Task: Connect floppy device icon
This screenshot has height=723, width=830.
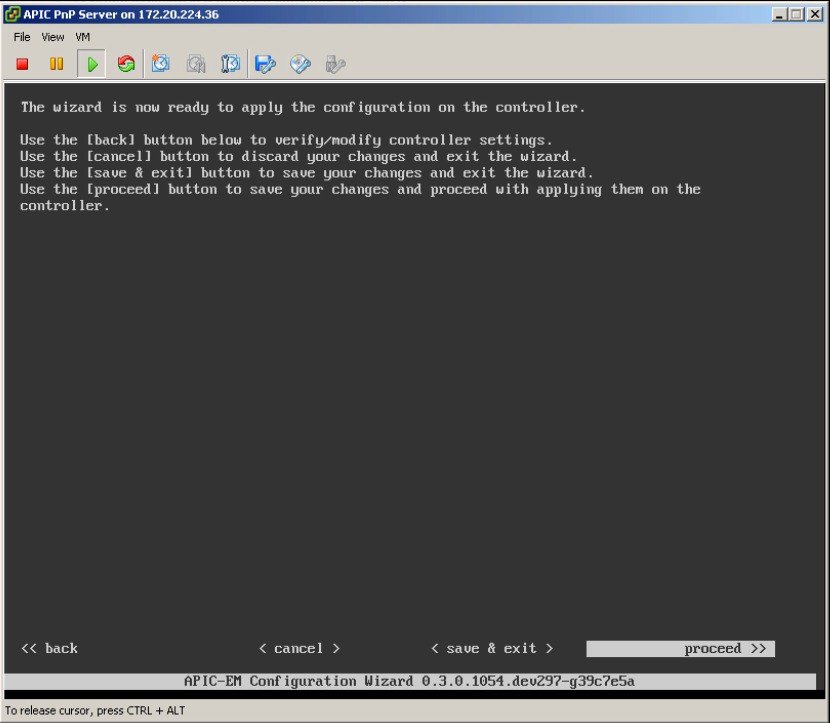Action: point(265,64)
